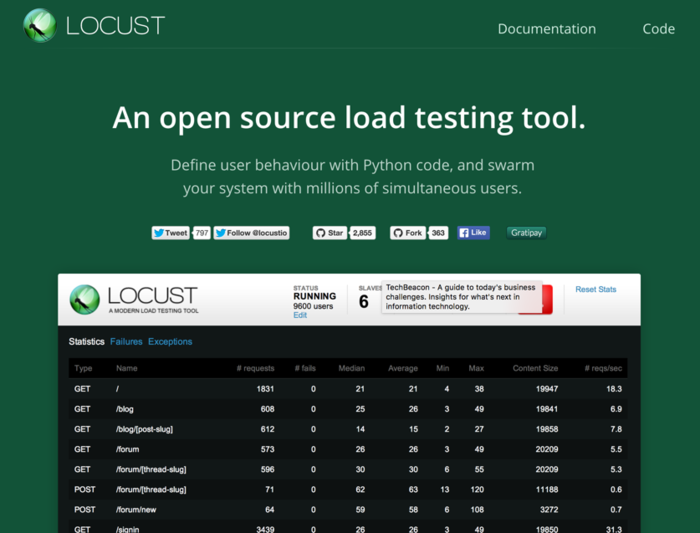Fork the repository on GitHub
The height and width of the screenshot is (533, 700).
point(408,233)
